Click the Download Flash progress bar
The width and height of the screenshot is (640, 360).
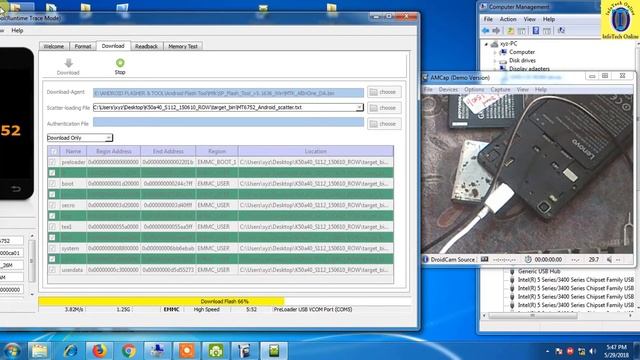[x=224, y=301]
